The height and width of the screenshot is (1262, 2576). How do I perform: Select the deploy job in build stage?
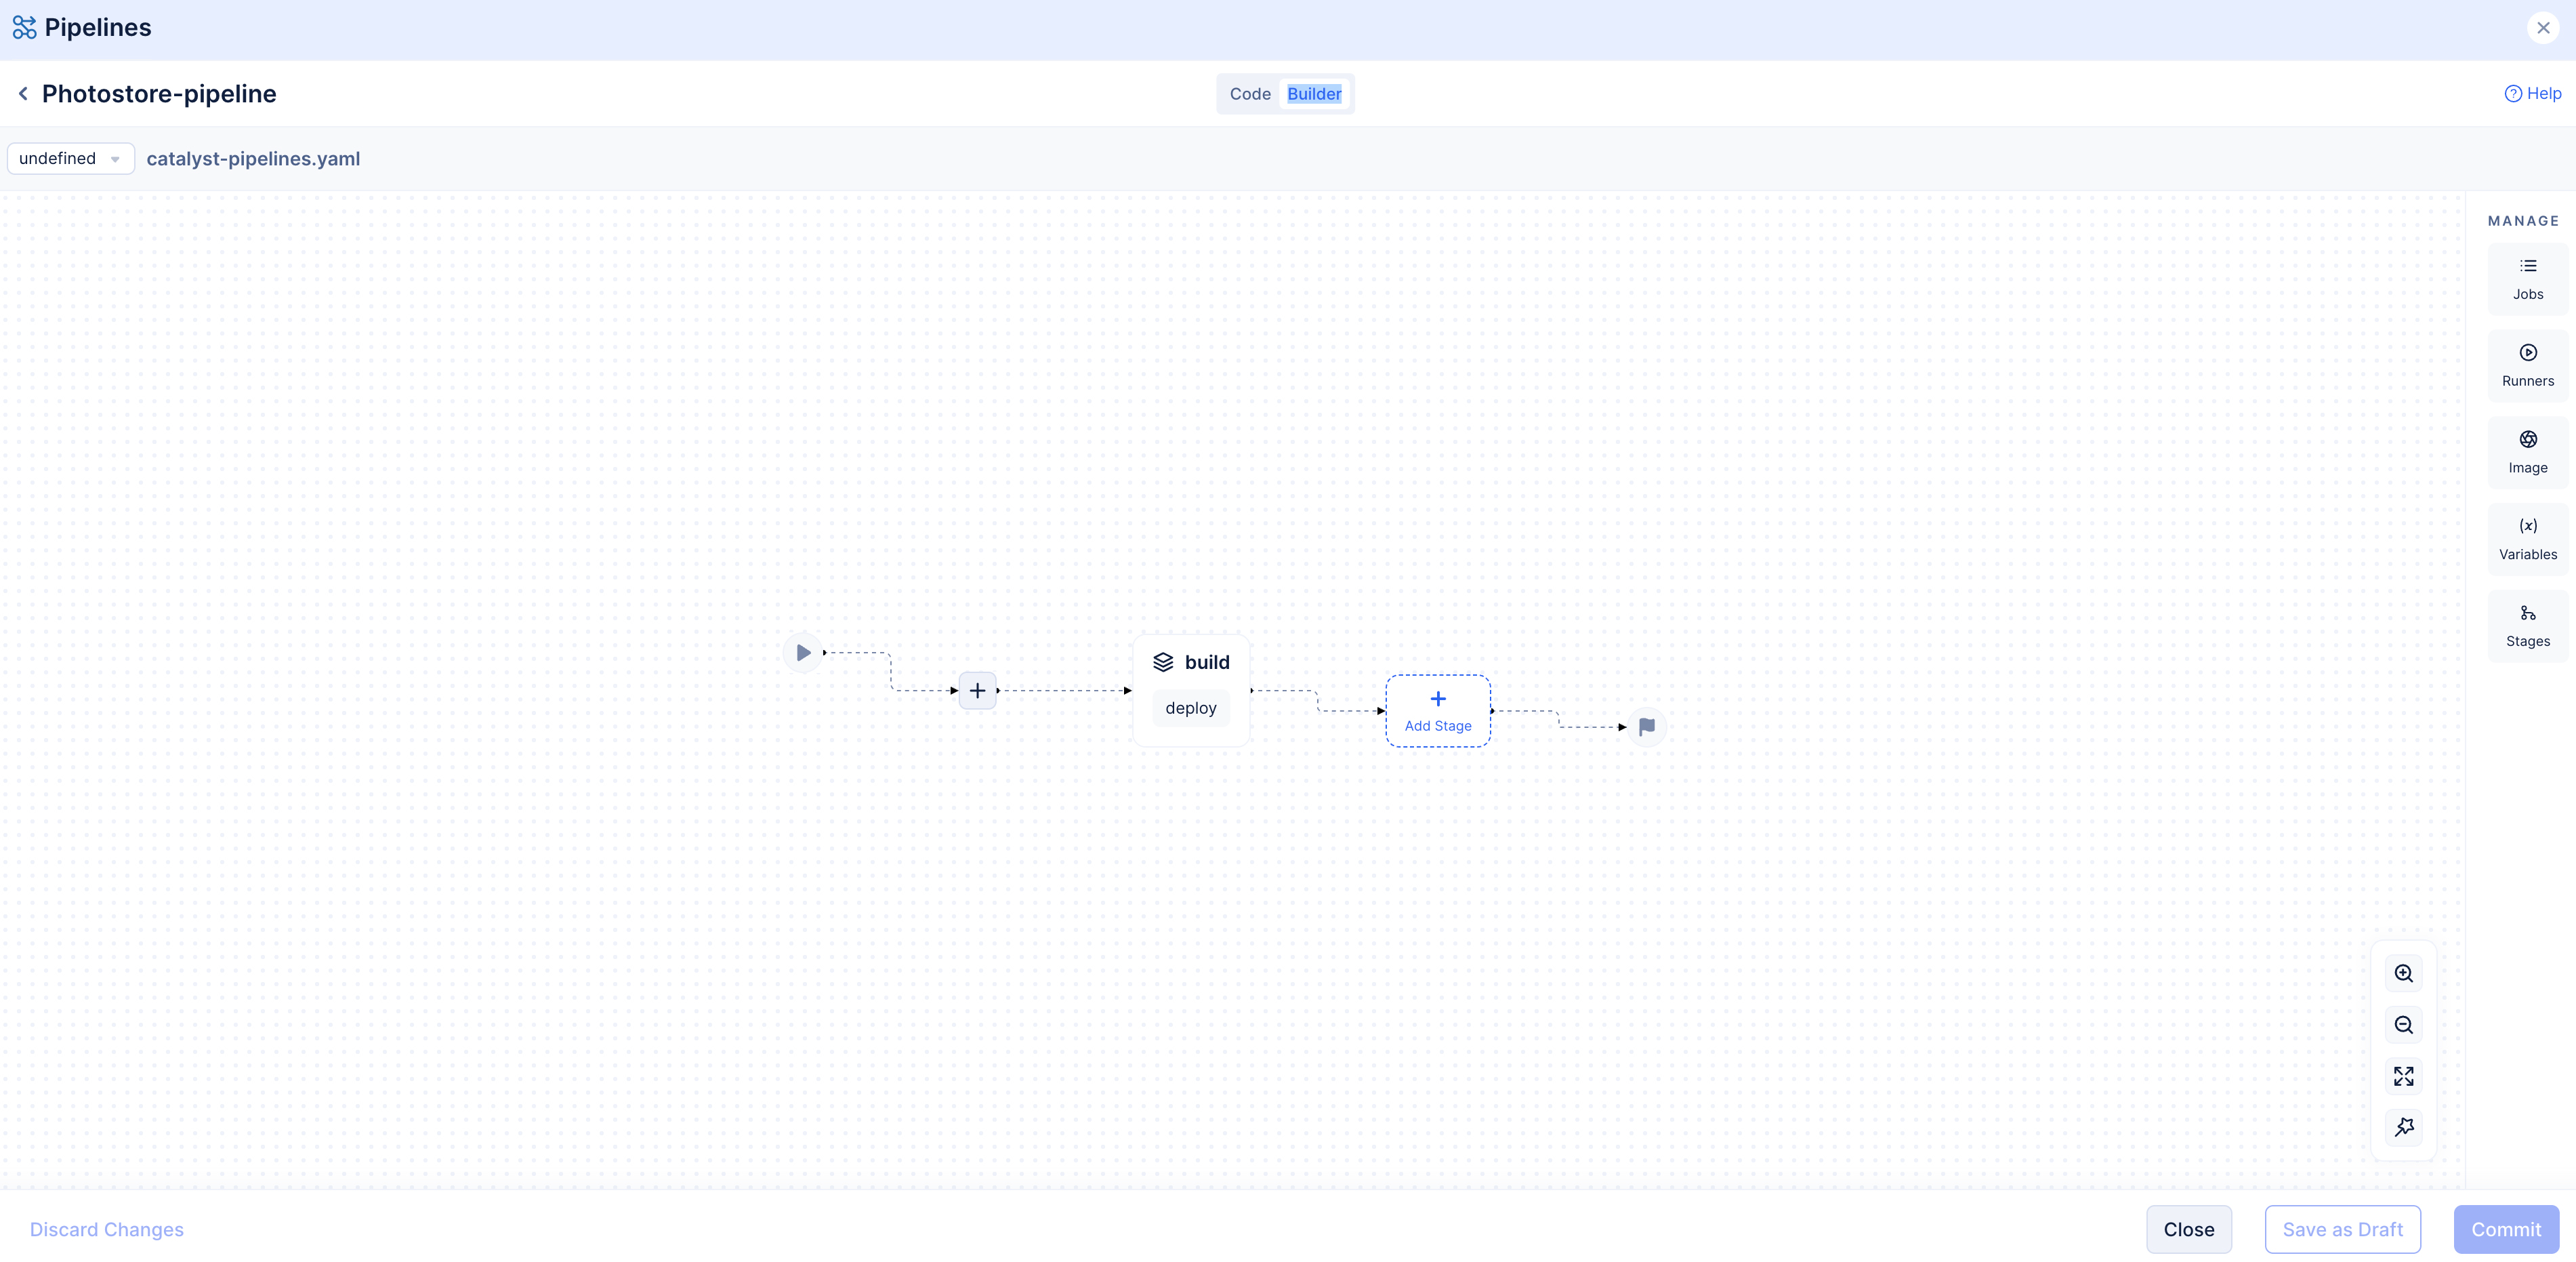point(1190,708)
